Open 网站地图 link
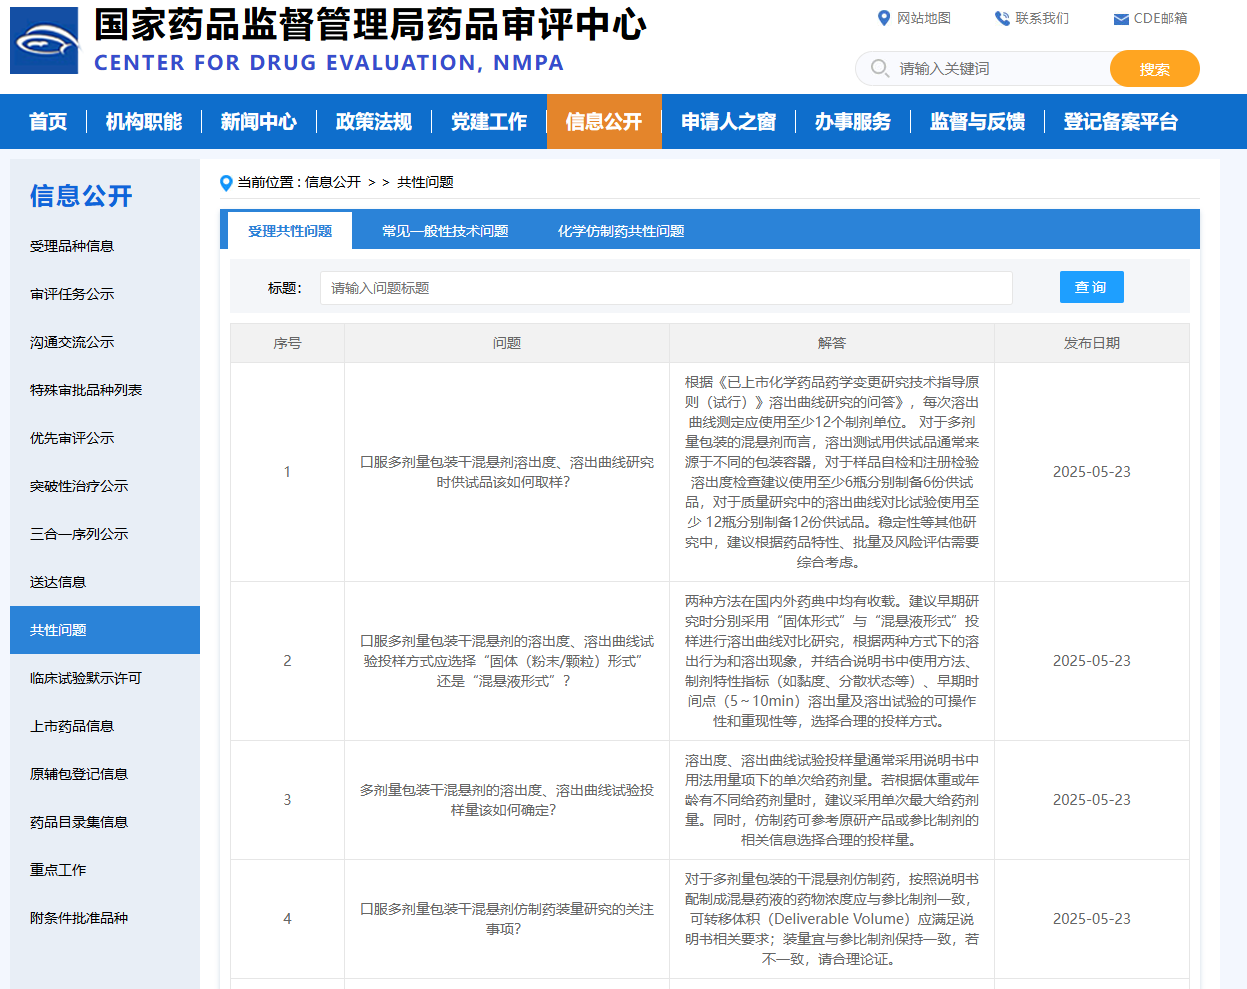Screen dimensions: 1247x989 923,18
